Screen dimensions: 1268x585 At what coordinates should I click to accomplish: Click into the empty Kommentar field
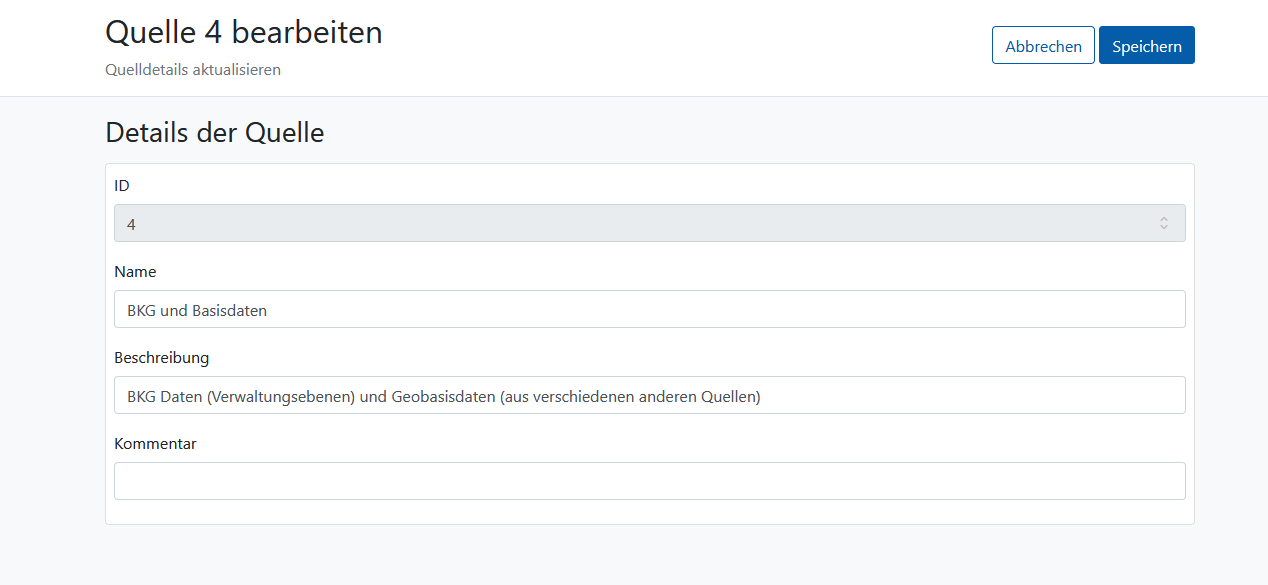pos(650,481)
